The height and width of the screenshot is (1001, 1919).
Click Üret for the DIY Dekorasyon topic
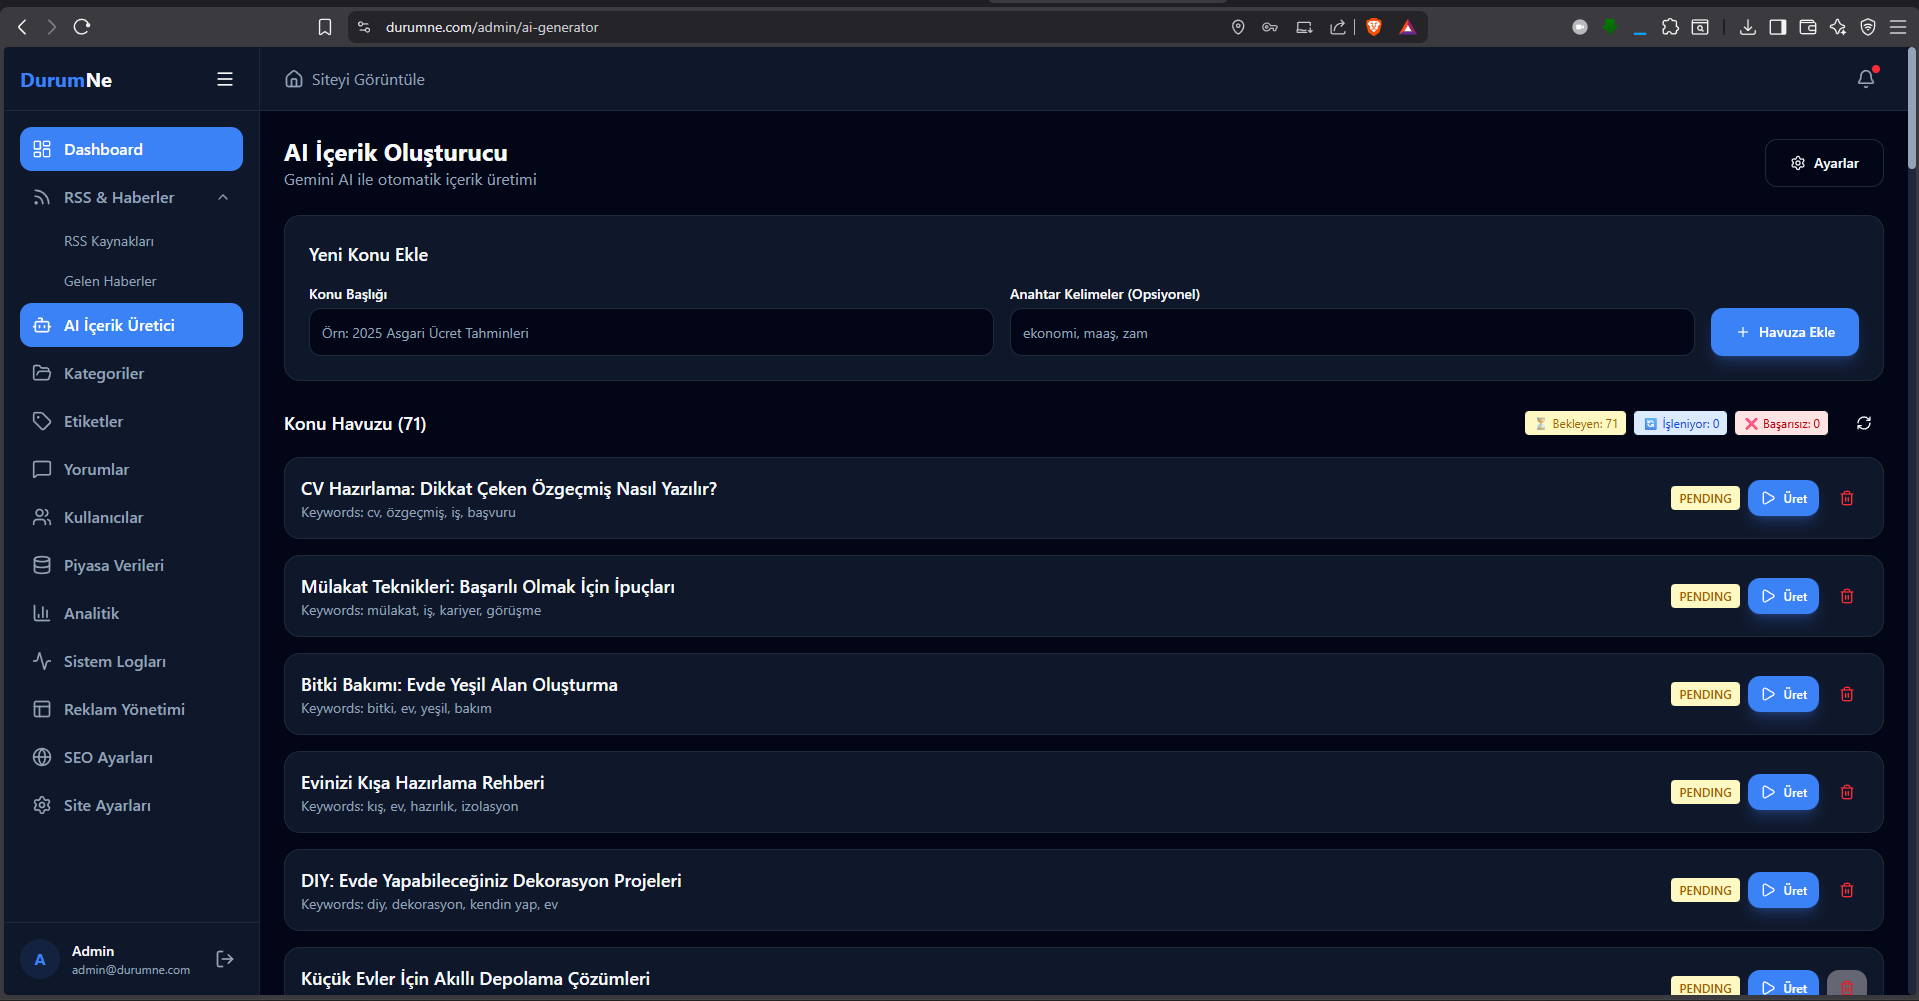1784,890
